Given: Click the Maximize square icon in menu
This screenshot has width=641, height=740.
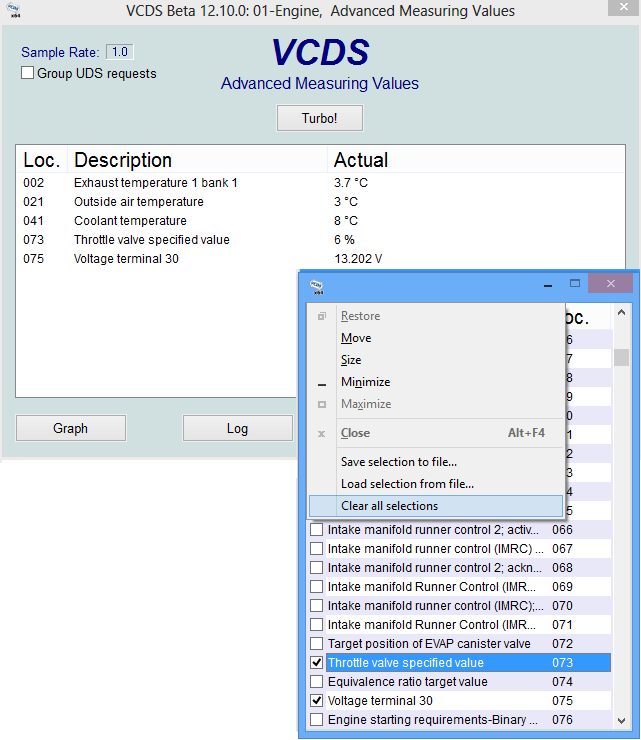Looking at the screenshot, I should point(322,404).
